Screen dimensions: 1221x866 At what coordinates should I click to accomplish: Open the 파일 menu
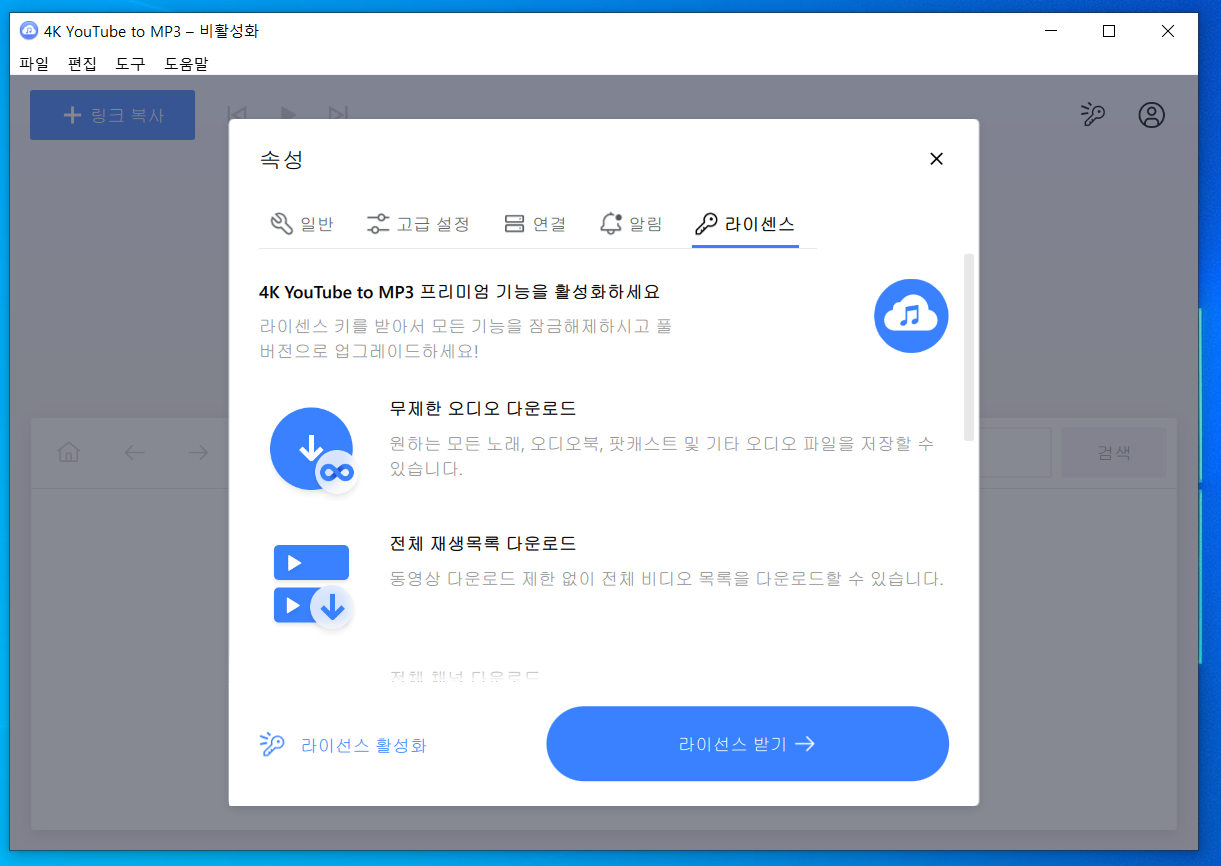click(34, 63)
